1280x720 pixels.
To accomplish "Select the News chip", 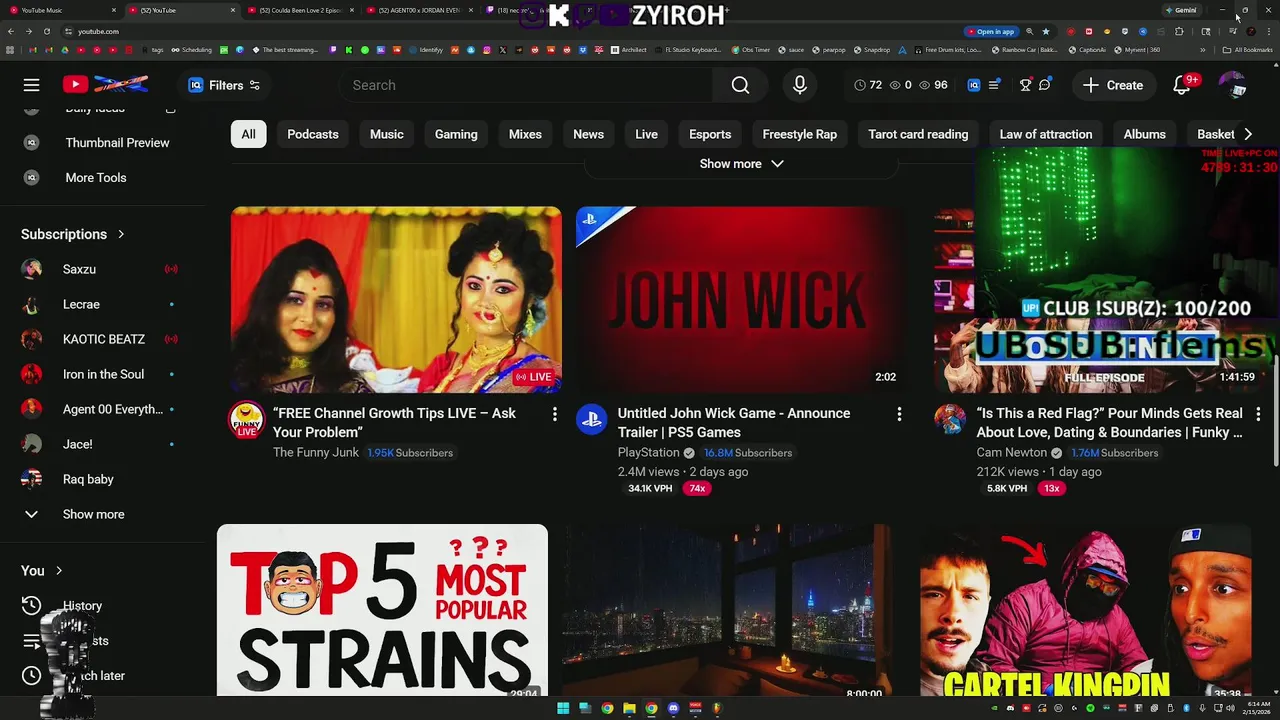I will pyautogui.click(x=588, y=134).
